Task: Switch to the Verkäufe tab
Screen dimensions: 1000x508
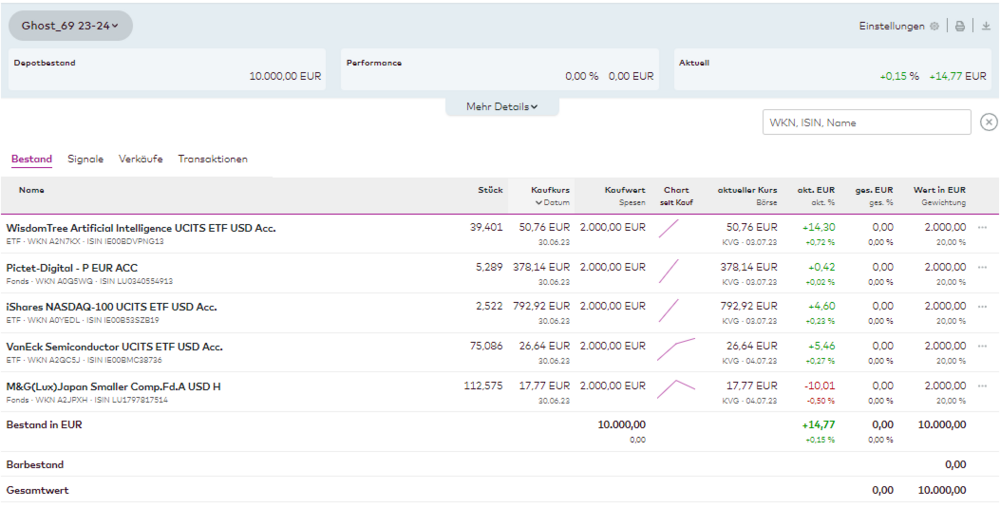Action: click(x=140, y=159)
